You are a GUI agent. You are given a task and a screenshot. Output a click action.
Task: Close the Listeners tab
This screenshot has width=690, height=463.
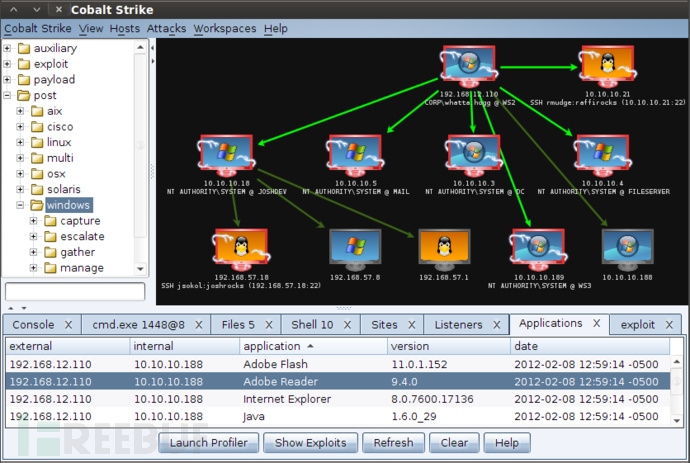[x=496, y=325]
